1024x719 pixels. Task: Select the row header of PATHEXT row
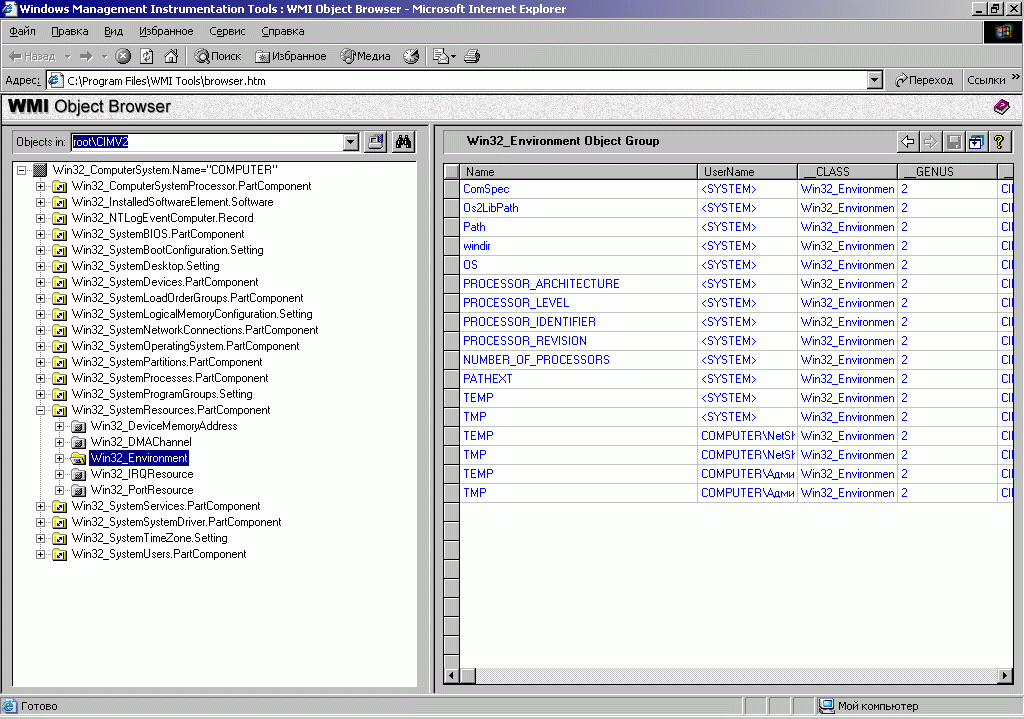(451, 379)
